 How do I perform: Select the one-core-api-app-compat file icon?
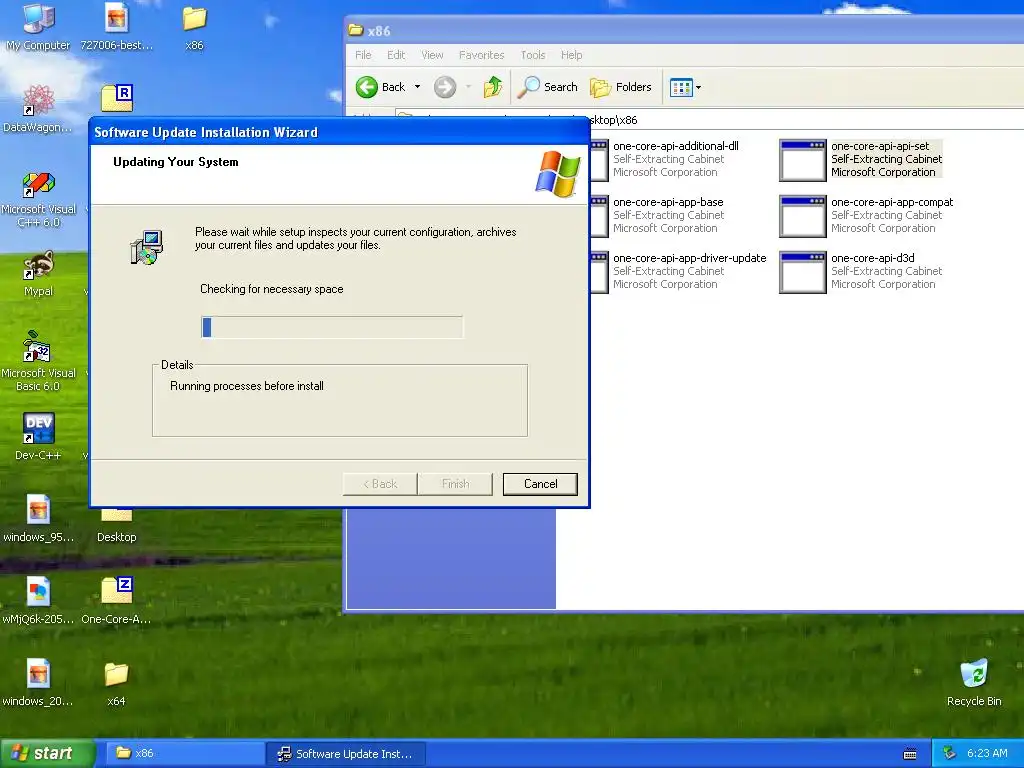[803, 216]
